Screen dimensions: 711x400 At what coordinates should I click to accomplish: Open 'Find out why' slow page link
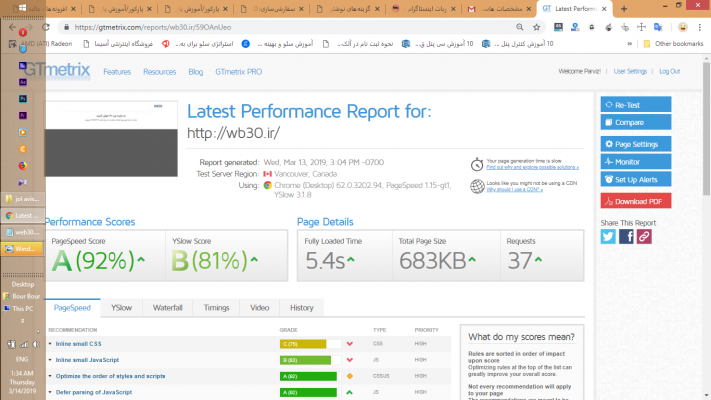532,167
